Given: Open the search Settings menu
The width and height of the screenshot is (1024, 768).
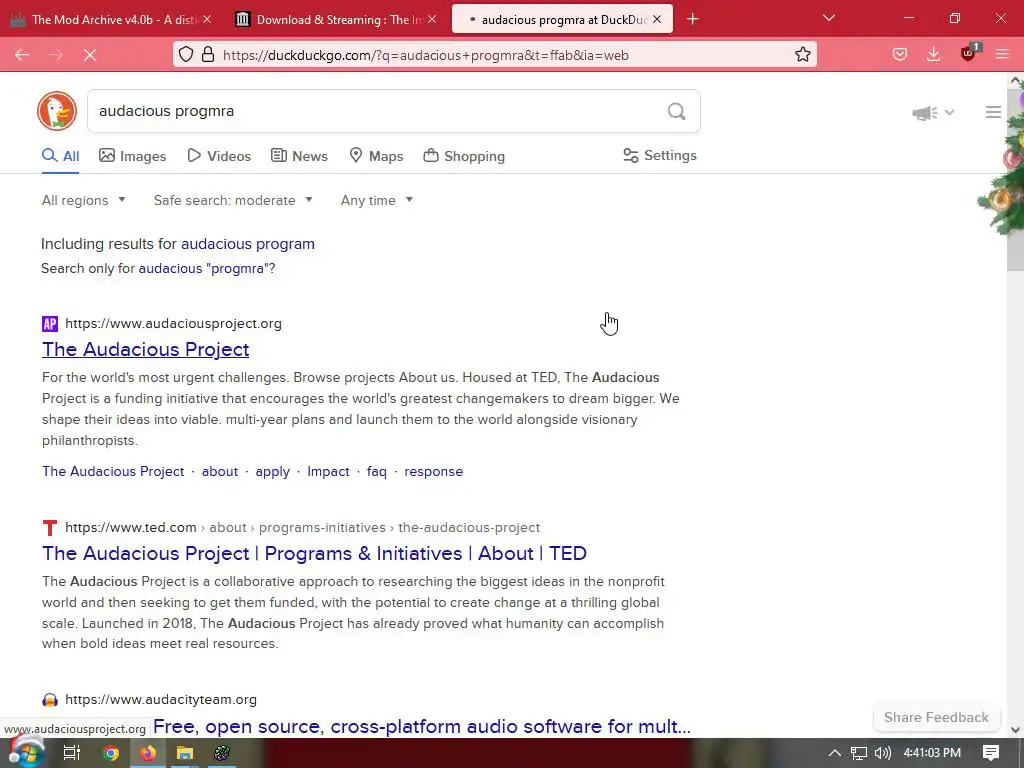Looking at the screenshot, I should (x=660, y=155).
